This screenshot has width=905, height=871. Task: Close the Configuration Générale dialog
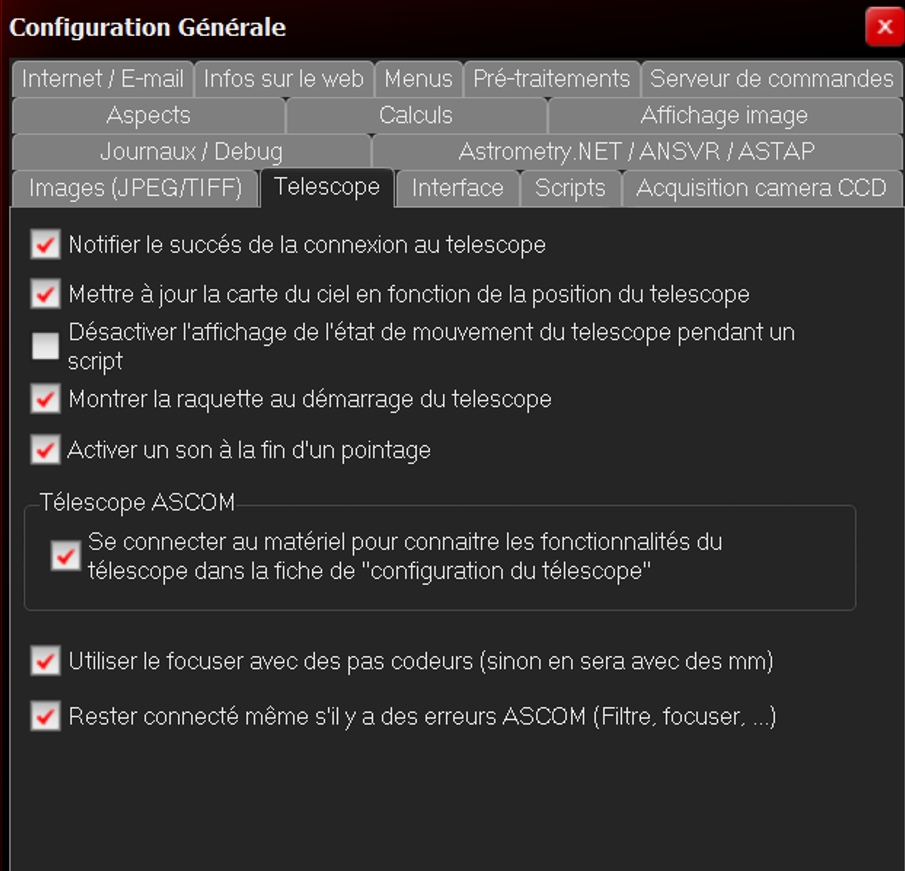(x=884, y=27)
